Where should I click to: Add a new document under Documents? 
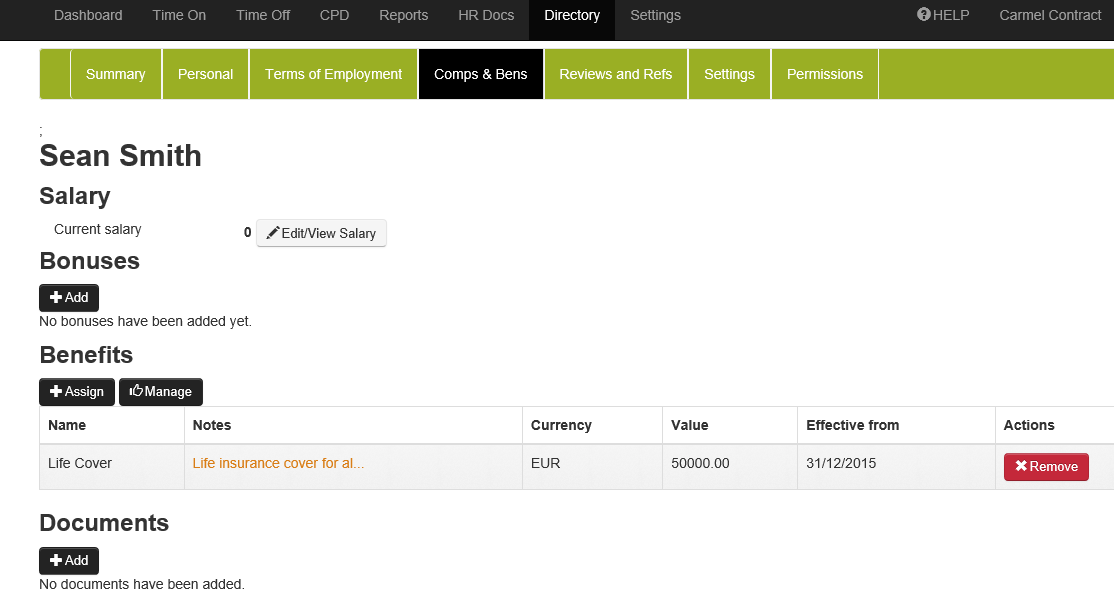[x=69, y=560]
